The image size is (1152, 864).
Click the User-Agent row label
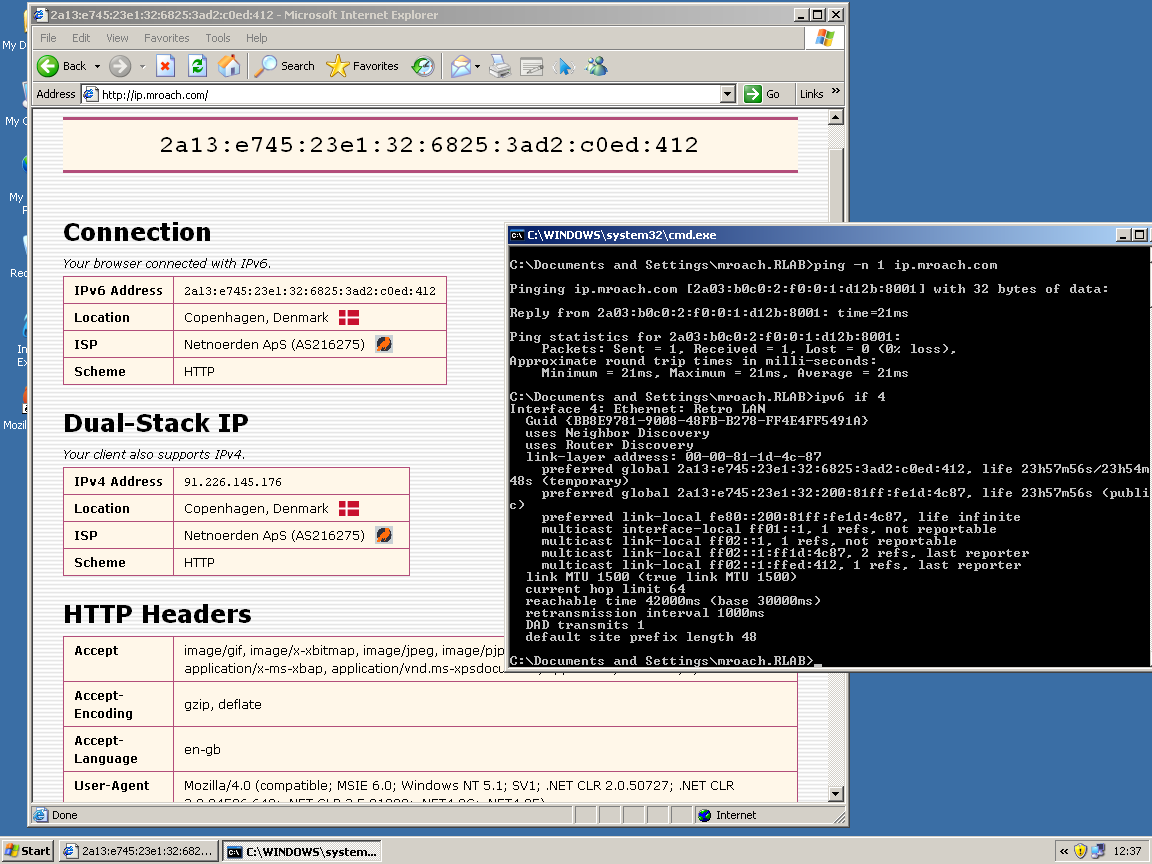(112, 785)
